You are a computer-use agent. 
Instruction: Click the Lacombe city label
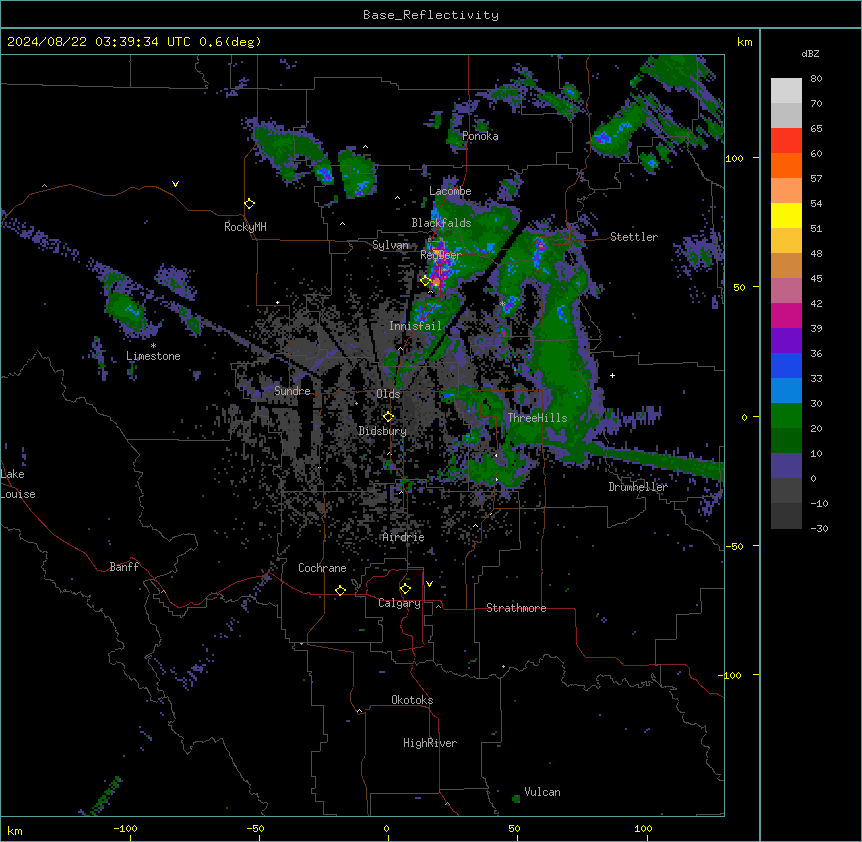[450, 191]
